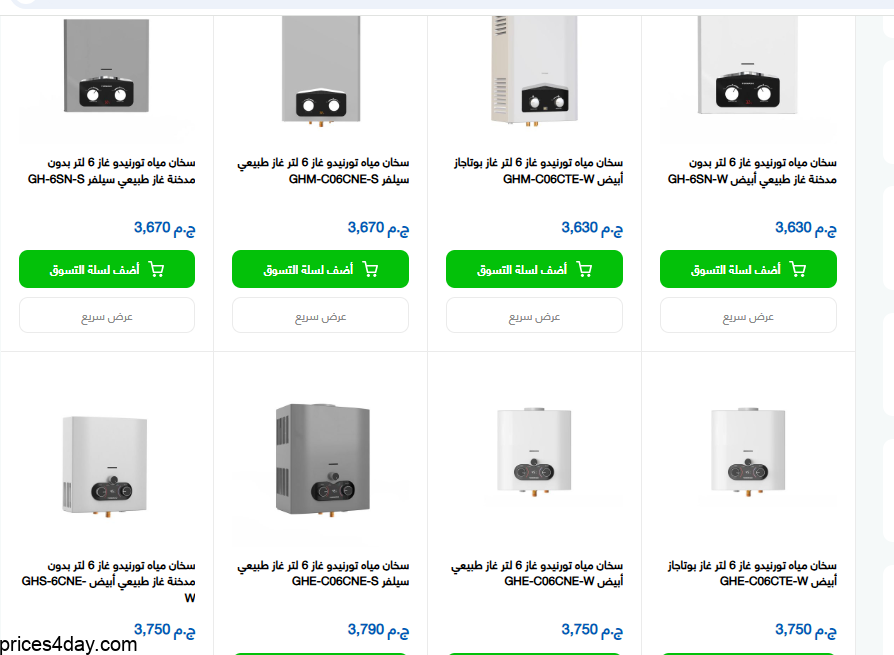Image resolution: width=894 pixels, height=655 pixels.
Task: Add GHM-C06CTE-W white heater to cart
Action: click(534, 269)
